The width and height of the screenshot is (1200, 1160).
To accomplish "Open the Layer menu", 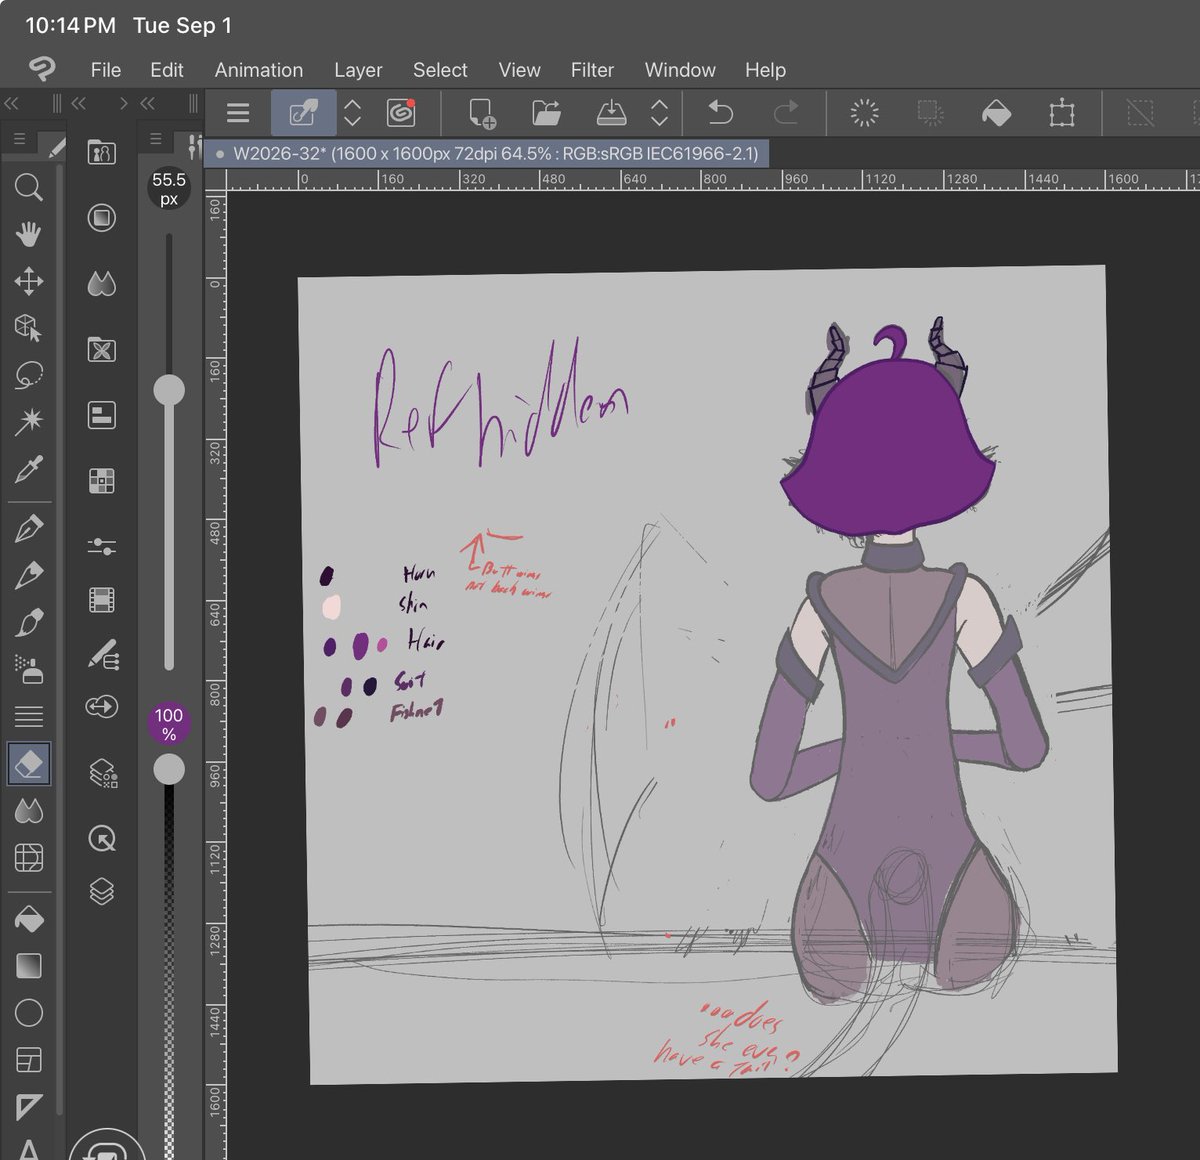I will tap(358, 70).
